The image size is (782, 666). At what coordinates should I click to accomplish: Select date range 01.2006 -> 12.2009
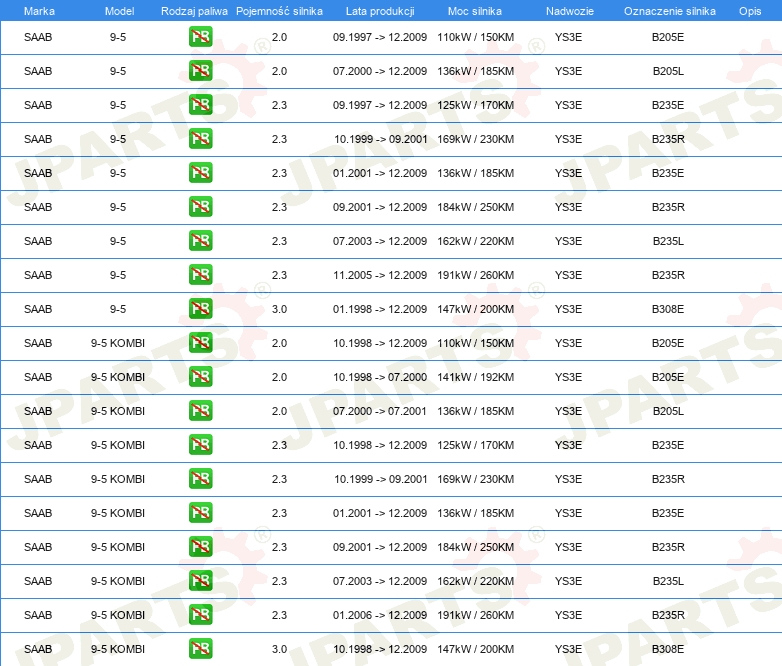point(380,615)
